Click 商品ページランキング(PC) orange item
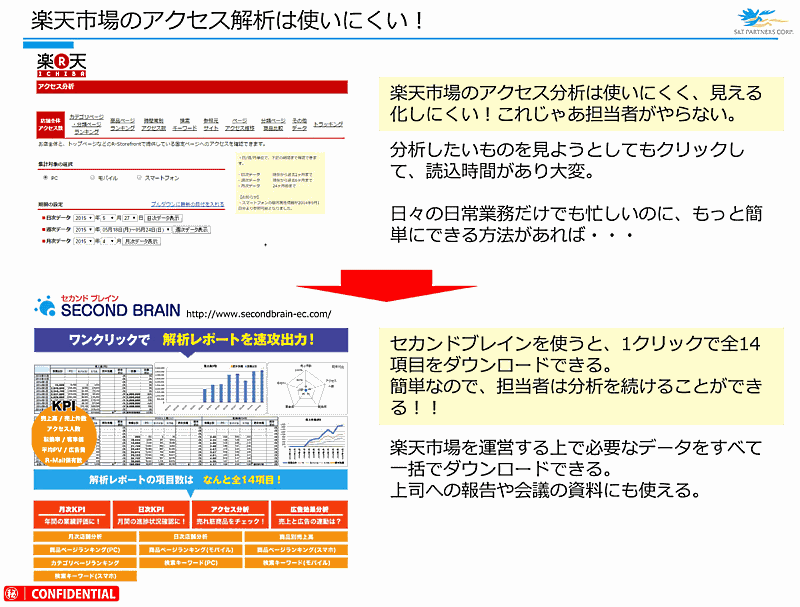This screenshot has height=607, width=800. pos(85,550)
